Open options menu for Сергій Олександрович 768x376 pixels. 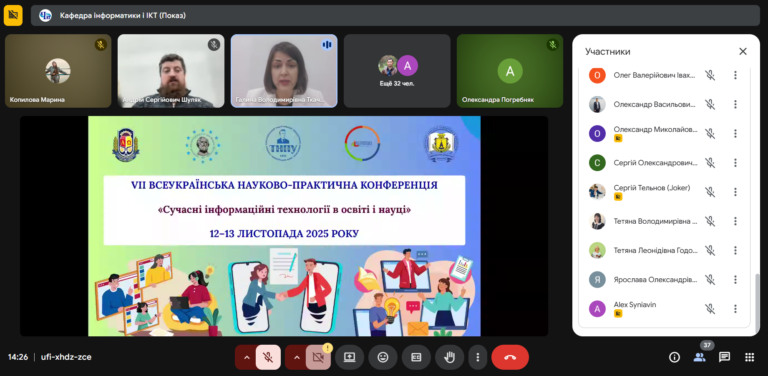(735, 163)
